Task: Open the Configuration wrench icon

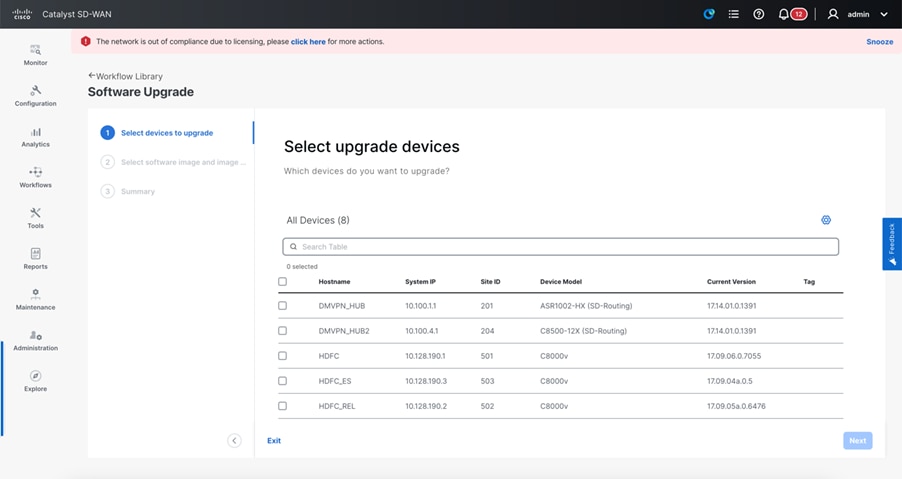Action: (35, 90)
